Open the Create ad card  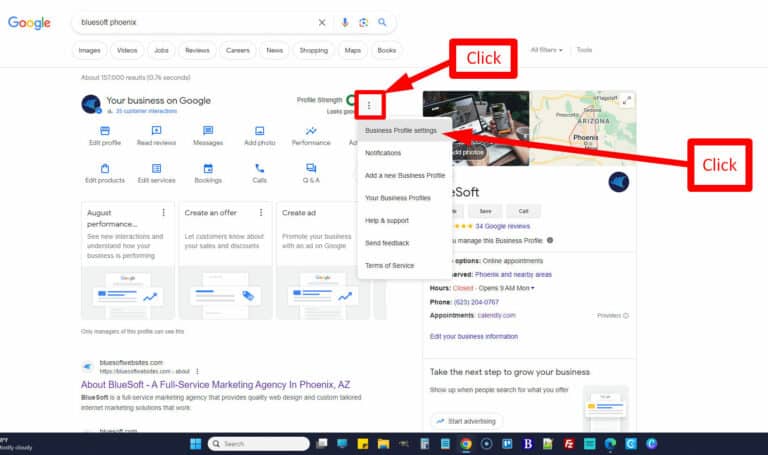323,261
